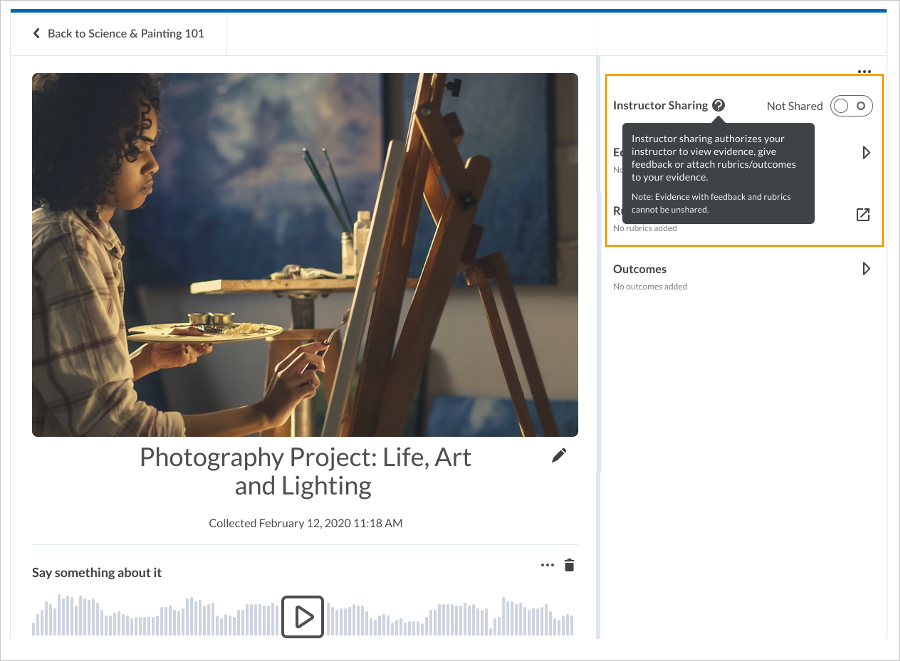Viewport: 900px width, 661px height.
Task: Open the evidence options ellipsis menu
Action: point(864,71)
